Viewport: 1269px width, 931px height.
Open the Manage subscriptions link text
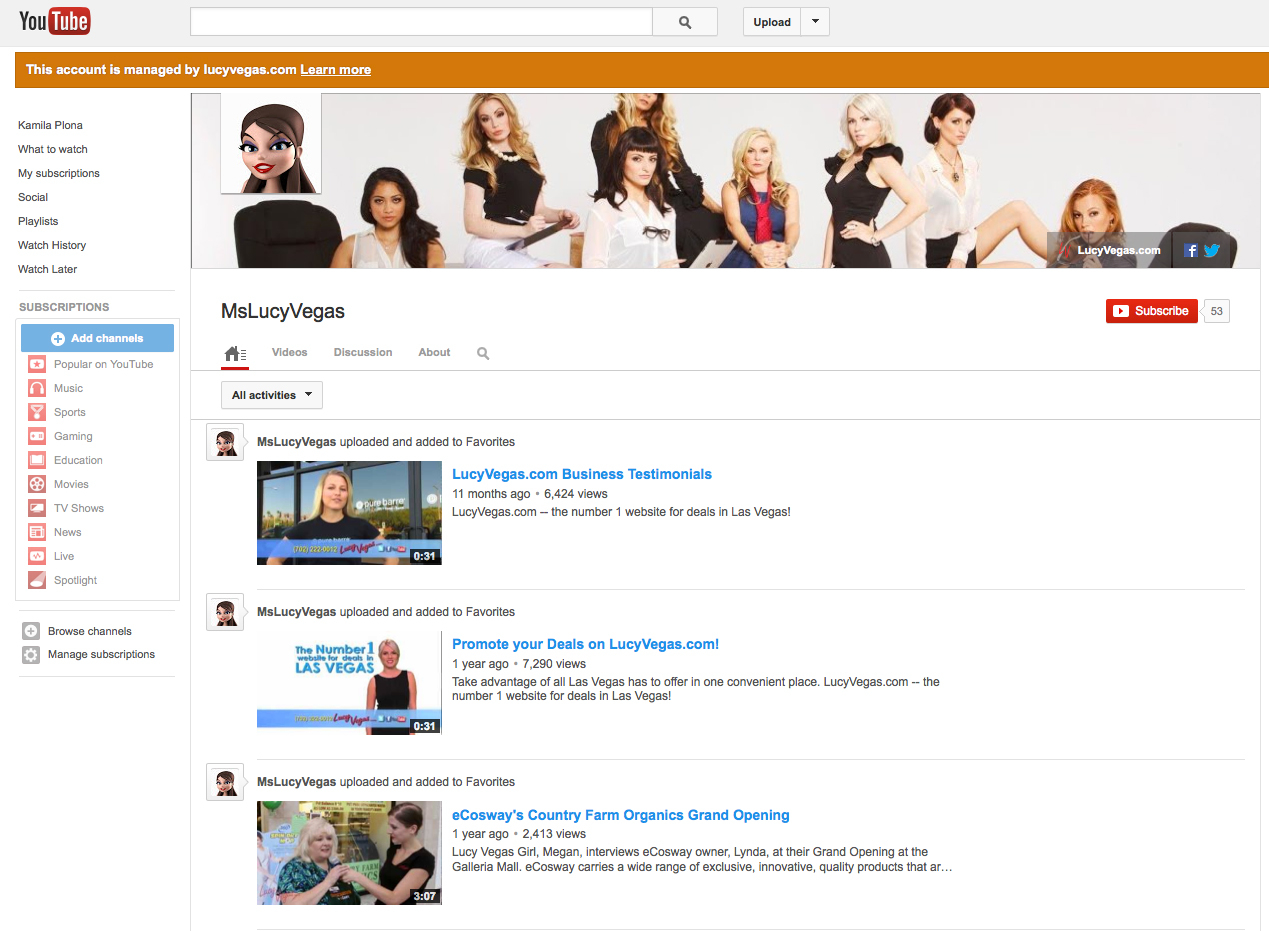pyautogui.click(x=101, y=654)
